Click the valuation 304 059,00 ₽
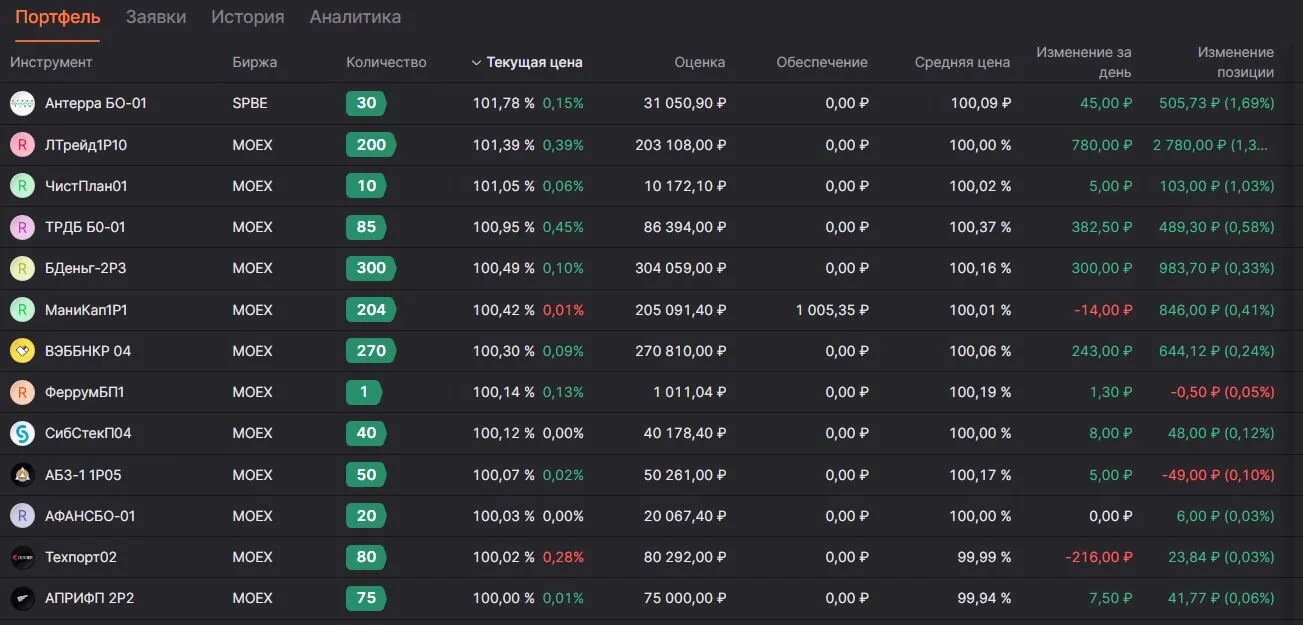The height and width of the screenshot is (625, 1303). [681, 268]
